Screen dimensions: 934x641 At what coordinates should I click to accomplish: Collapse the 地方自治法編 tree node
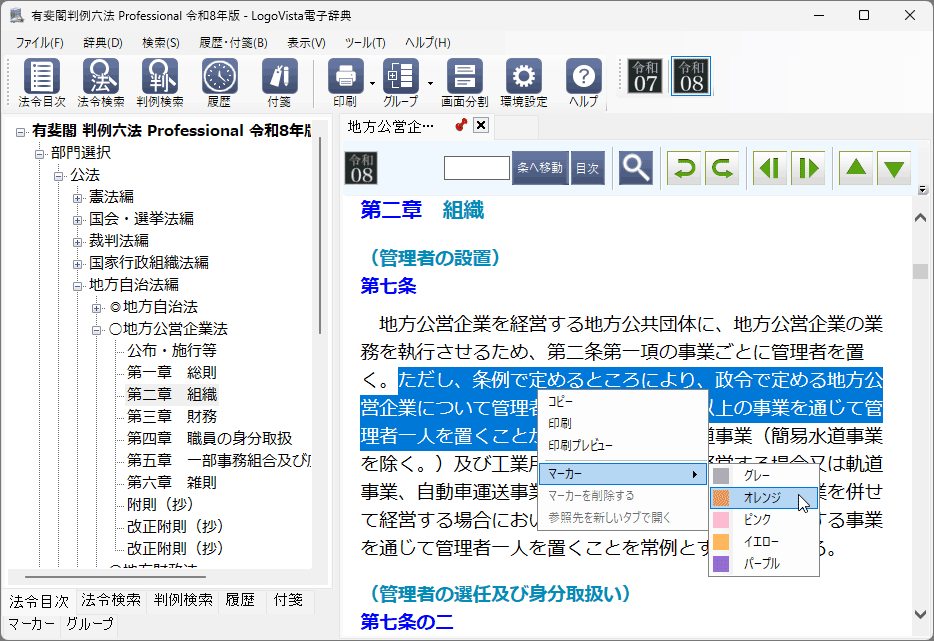pyautogui.click(x=77, y=285)
